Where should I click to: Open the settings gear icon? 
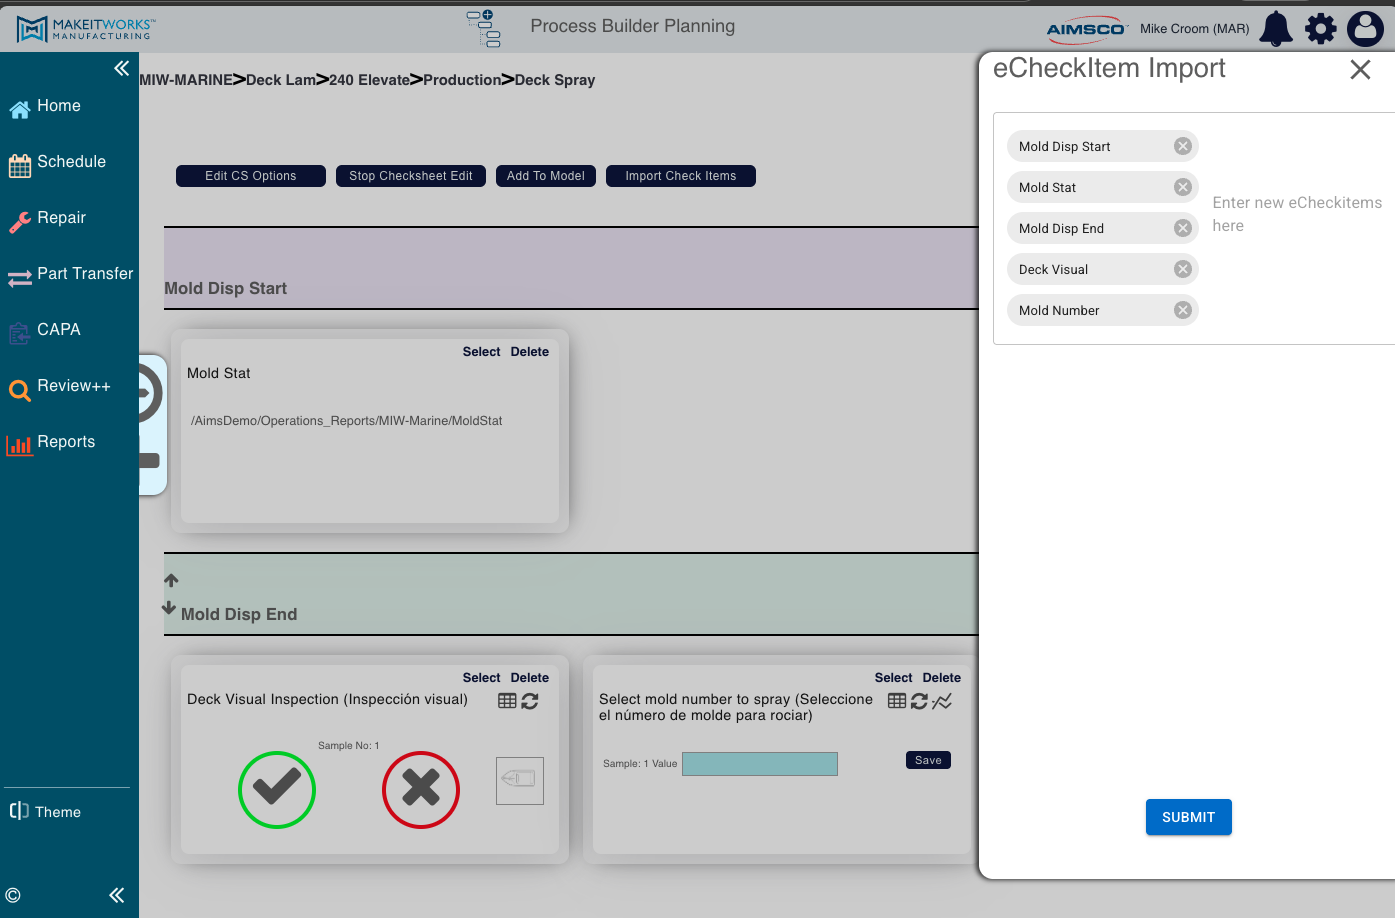click(1321, 29)
